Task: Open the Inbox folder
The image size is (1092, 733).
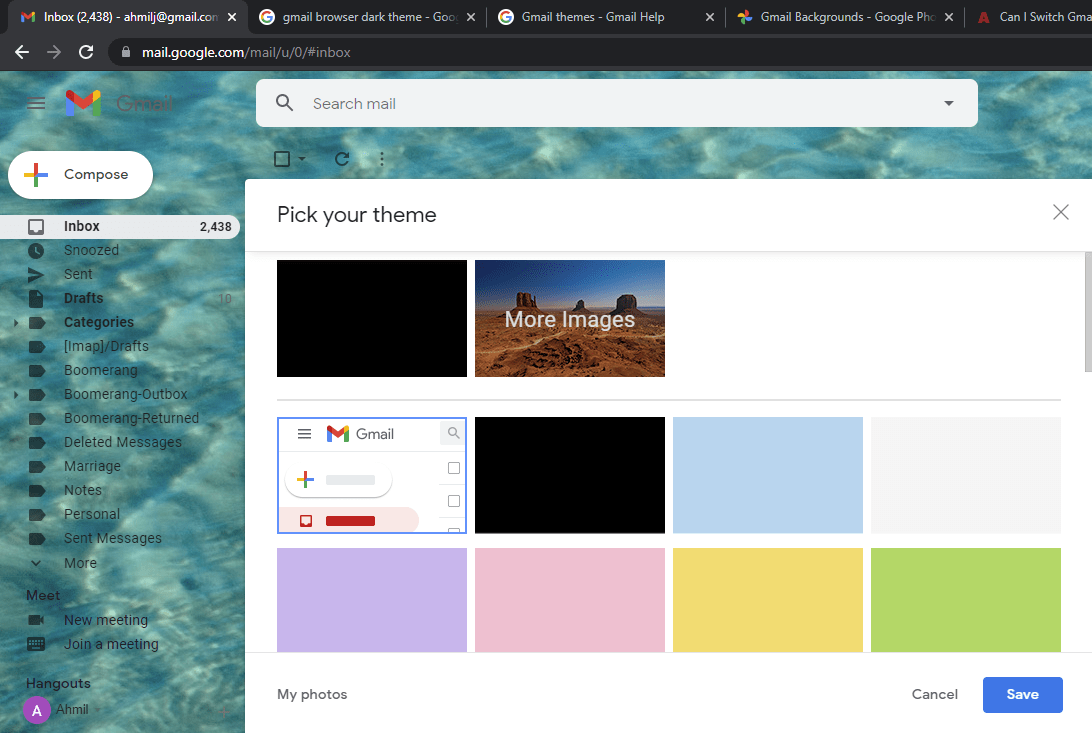Action: (120, 226)
